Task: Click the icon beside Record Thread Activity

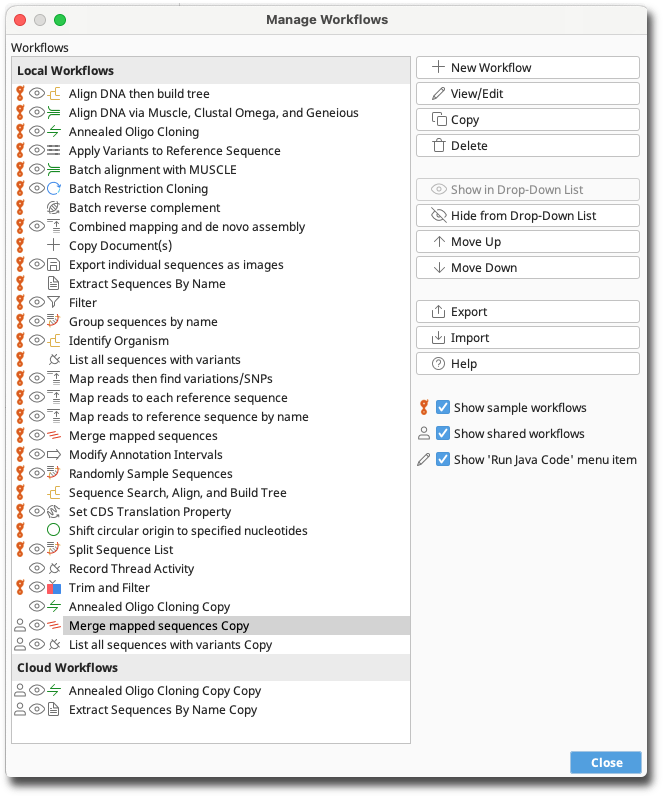Action: pyautogui.click(x=54, y=569)
